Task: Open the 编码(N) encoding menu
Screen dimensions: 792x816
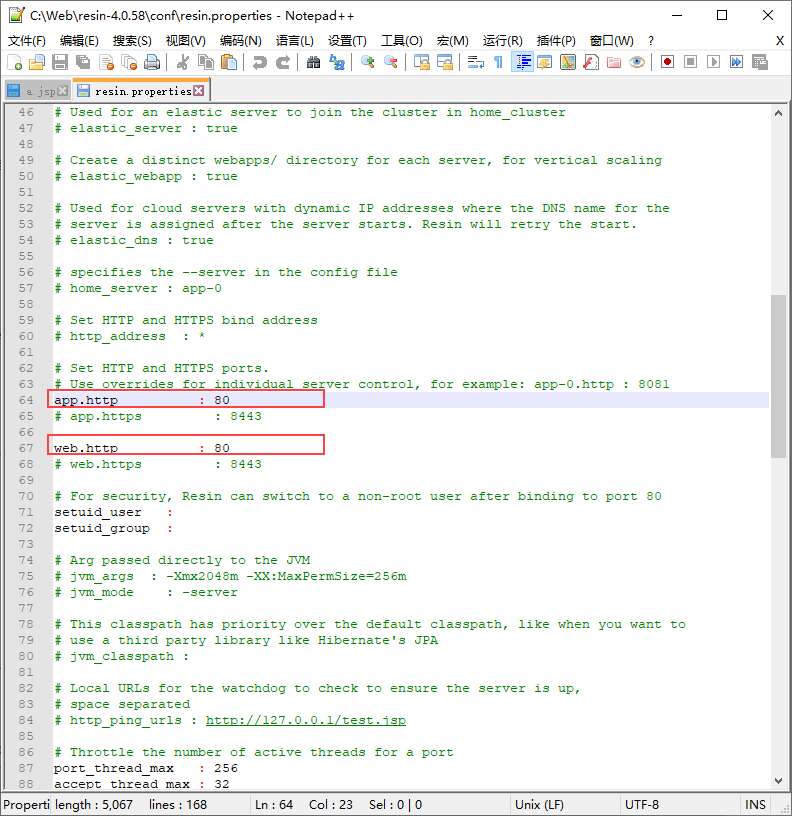Action: pos(240,41)
